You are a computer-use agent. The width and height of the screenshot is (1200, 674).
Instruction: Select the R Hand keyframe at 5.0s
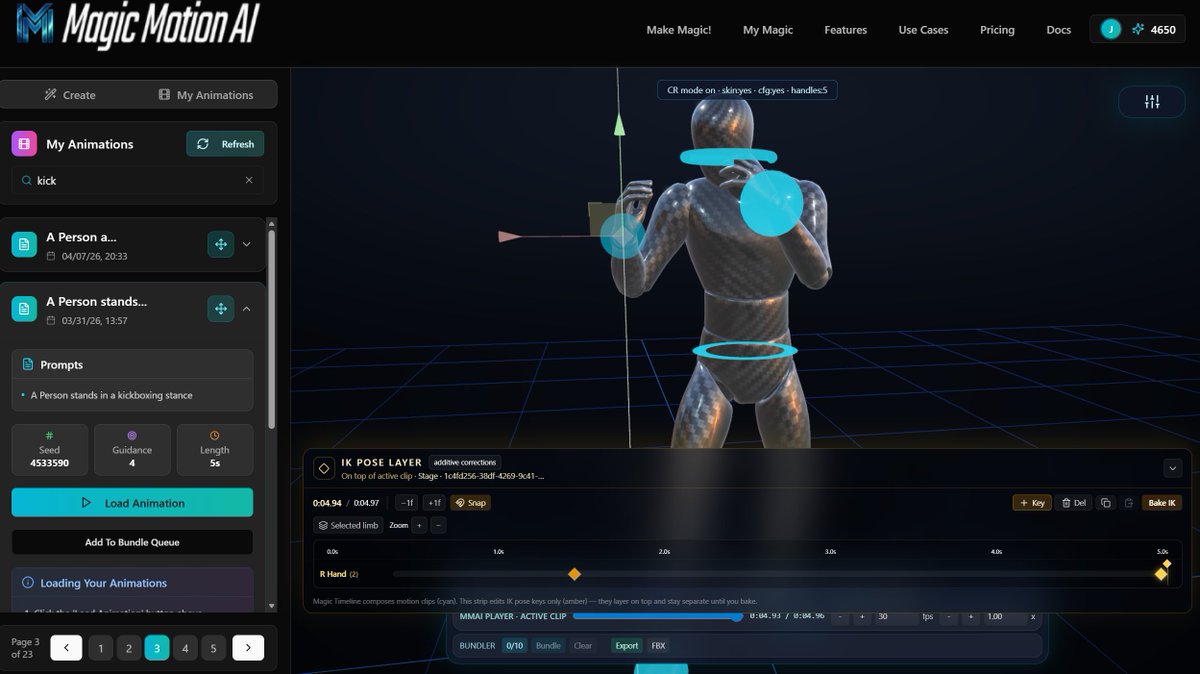pyautogui.click(x=1161, y=574)
